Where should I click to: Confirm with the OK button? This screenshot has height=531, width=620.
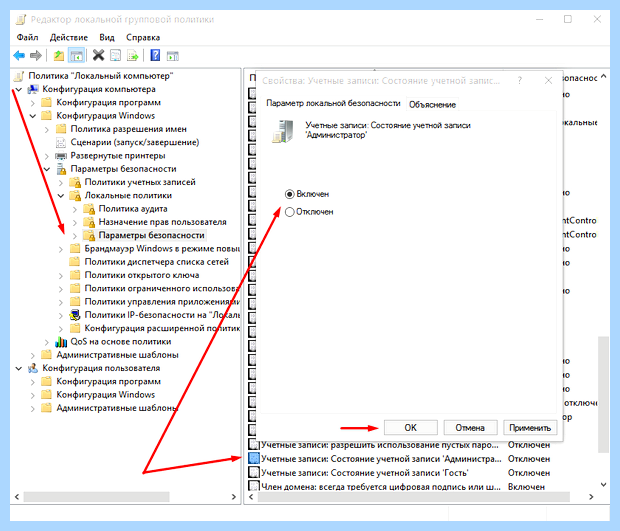pyautogui.click(x=410, y=427)
